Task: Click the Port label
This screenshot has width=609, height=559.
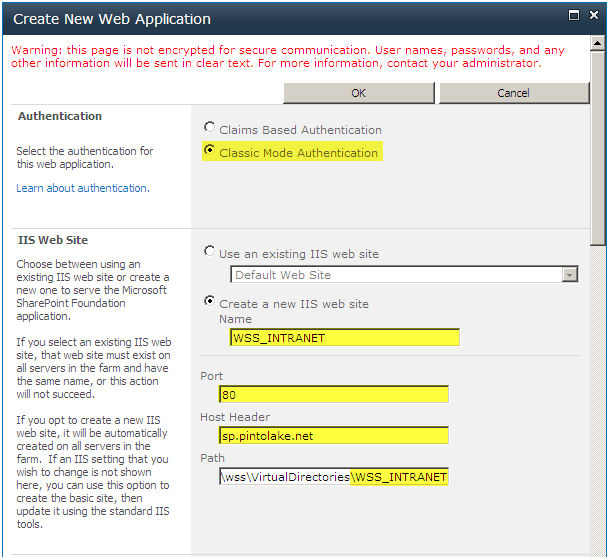Action: pos(212,376)
